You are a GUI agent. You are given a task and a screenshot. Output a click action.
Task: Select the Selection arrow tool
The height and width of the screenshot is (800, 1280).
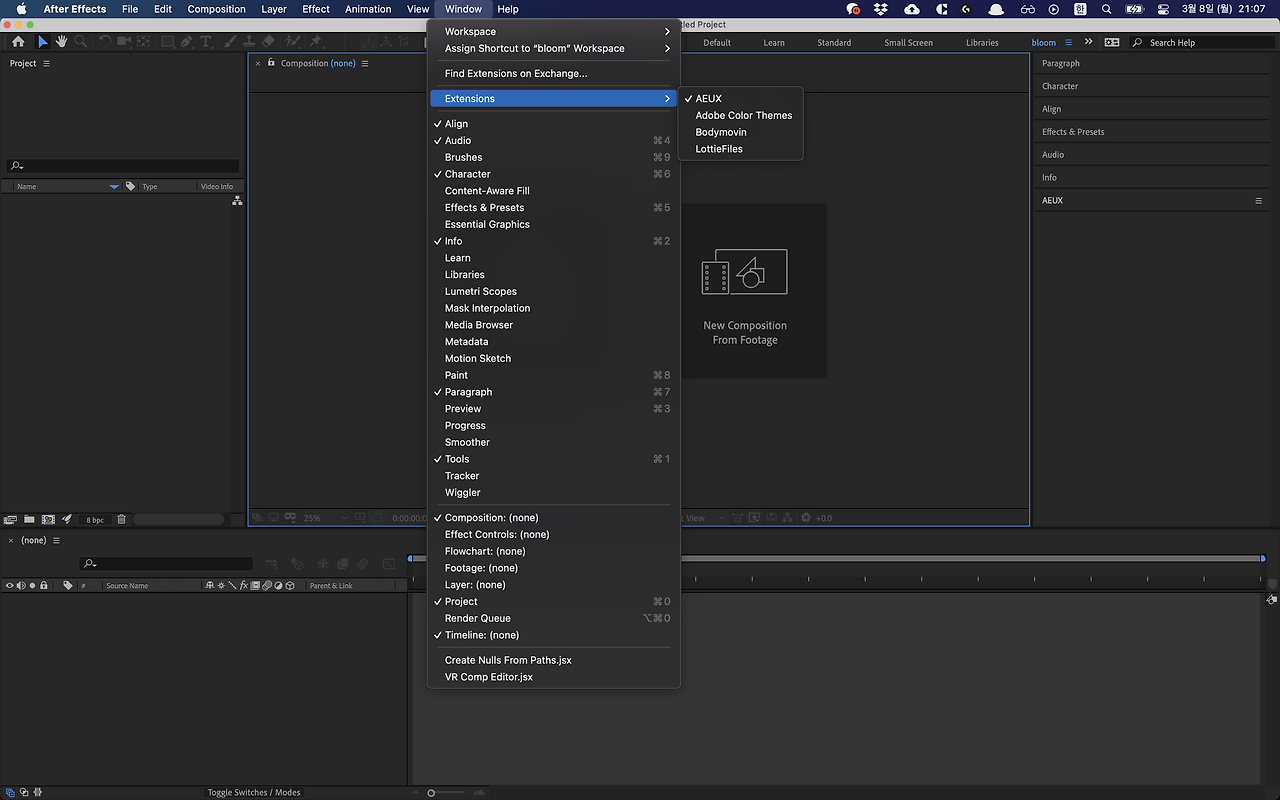[x=42, y=42]
